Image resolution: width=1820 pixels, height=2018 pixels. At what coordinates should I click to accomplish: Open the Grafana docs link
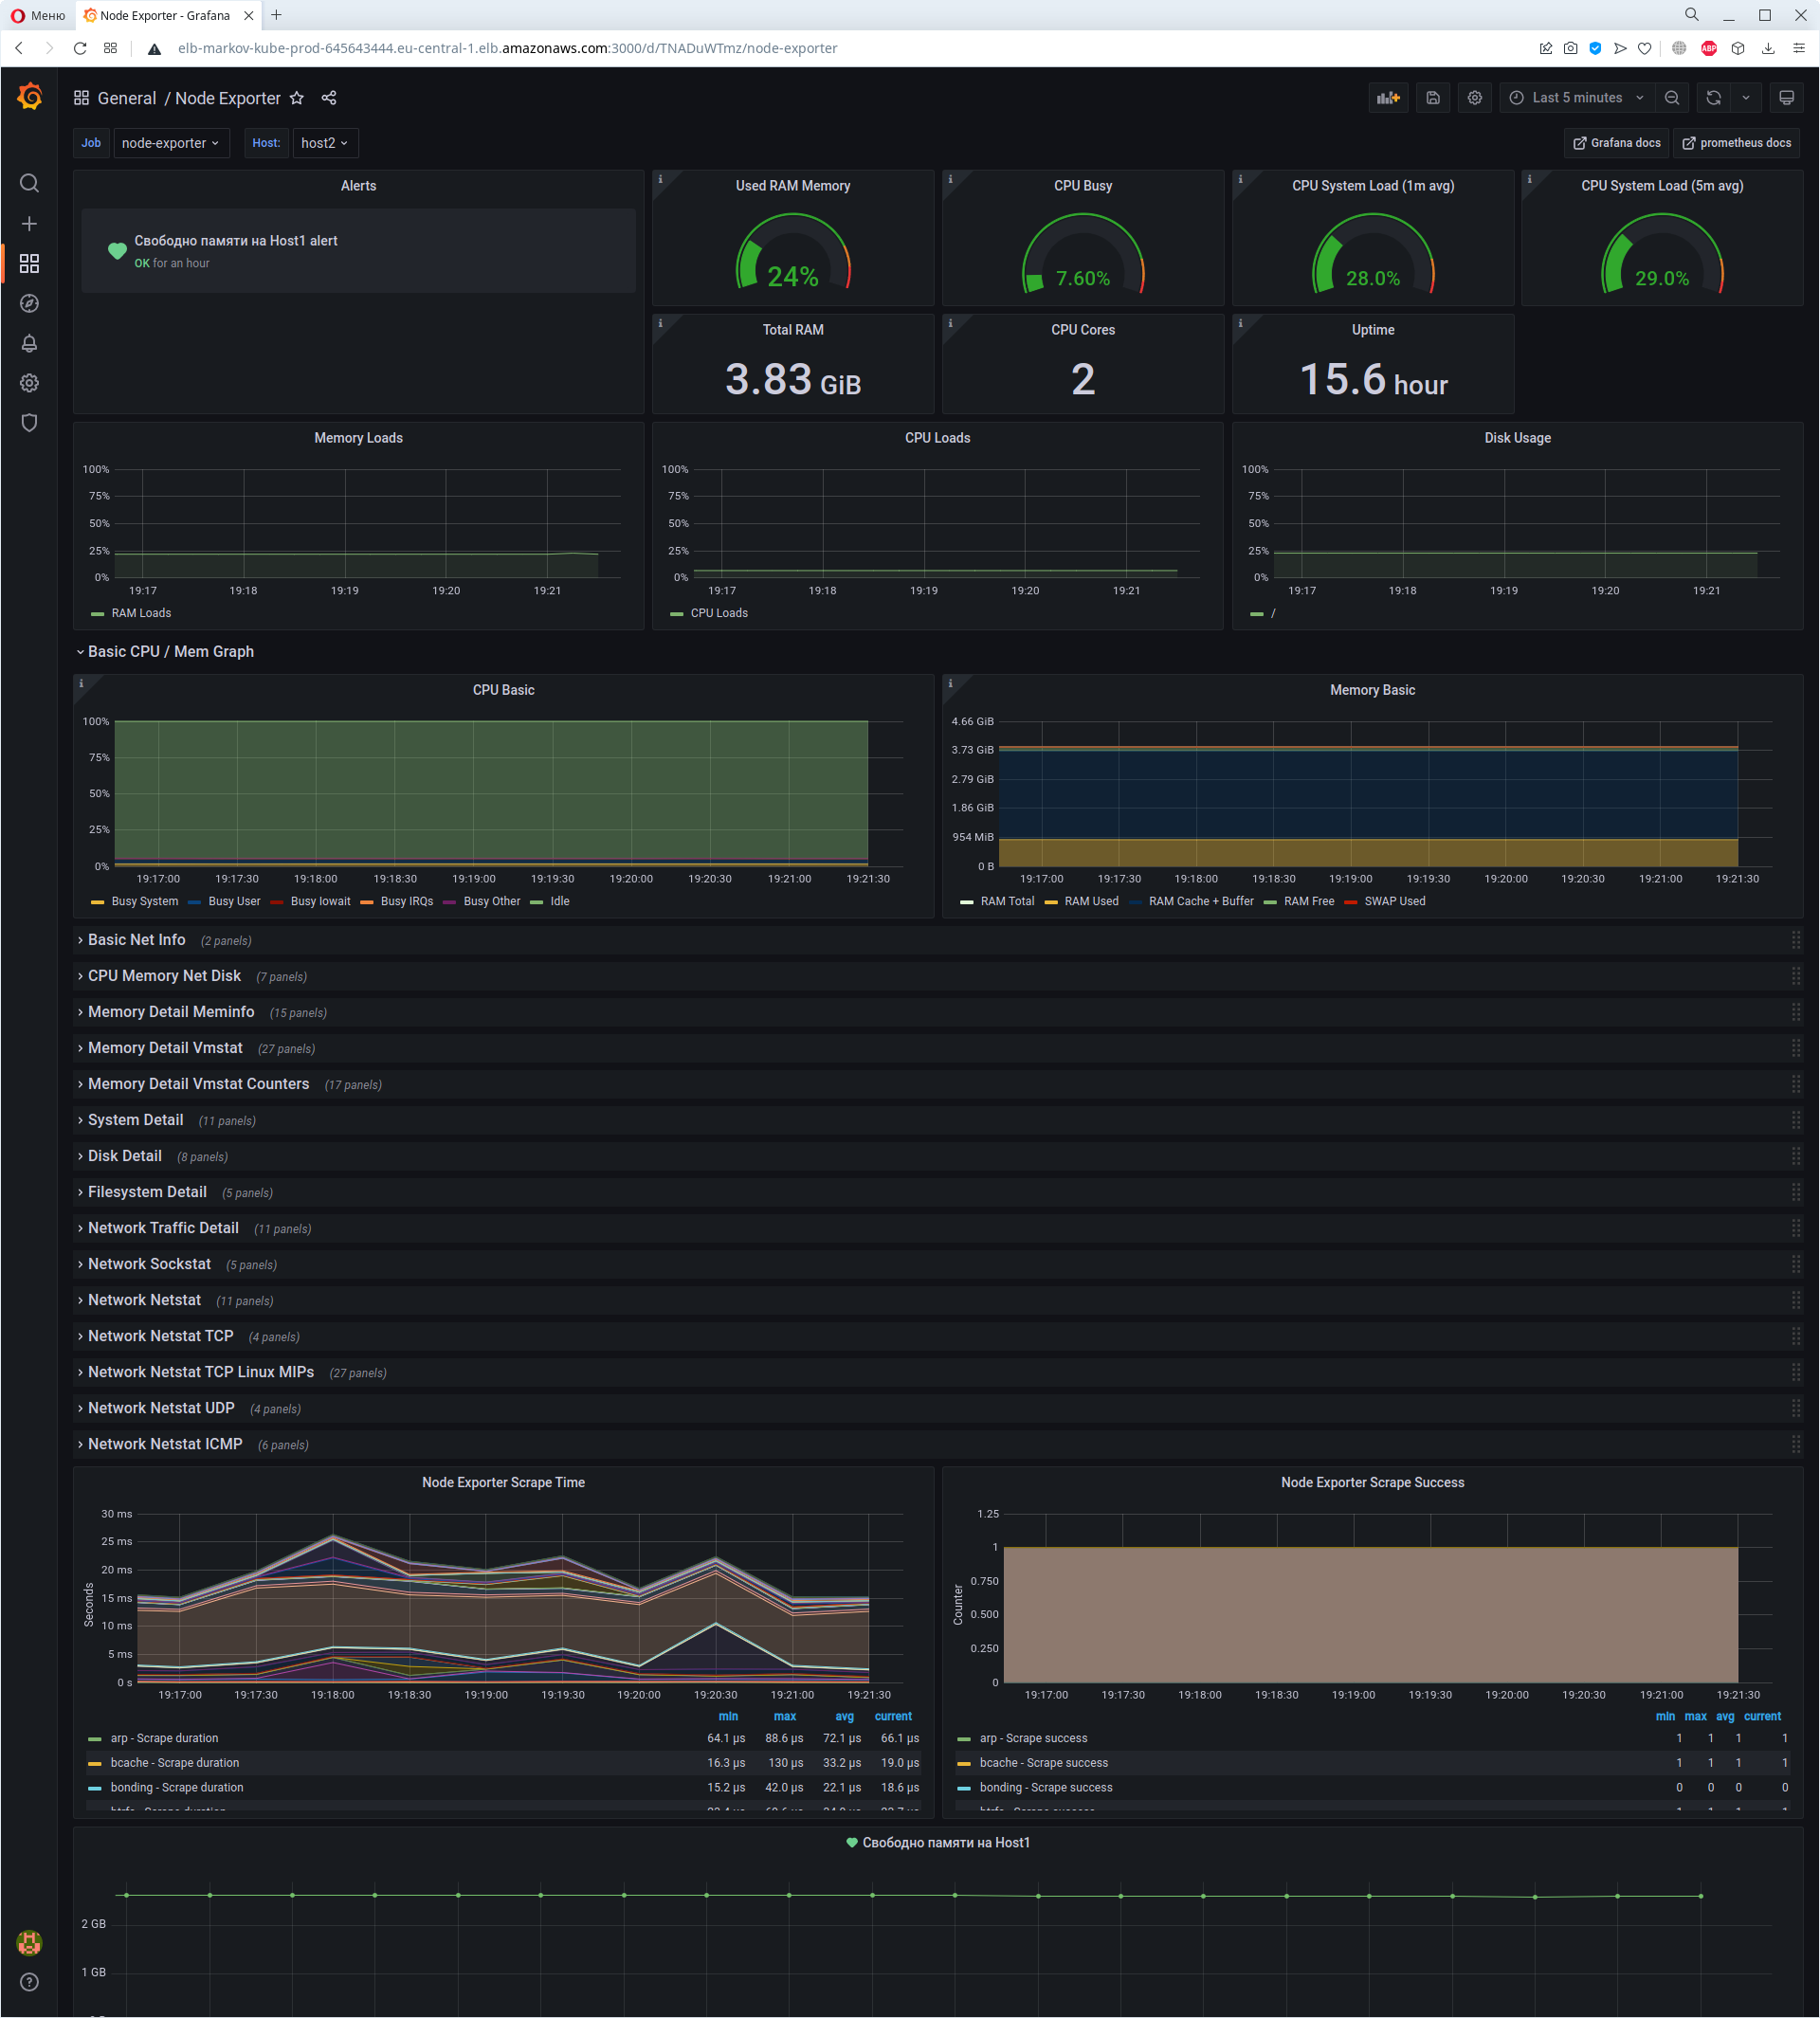(x=1616, y=143)
